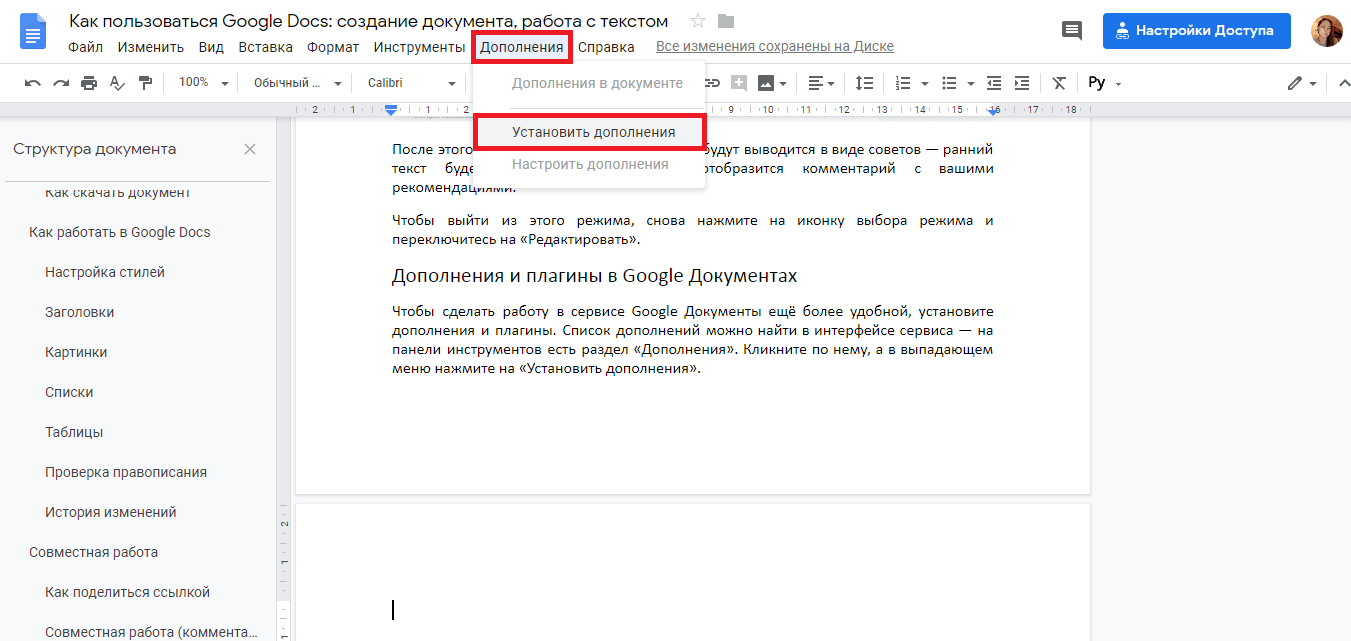Toggle the numbered list
This screenshot has width=1351, height=641.
(x=905, y=82)
